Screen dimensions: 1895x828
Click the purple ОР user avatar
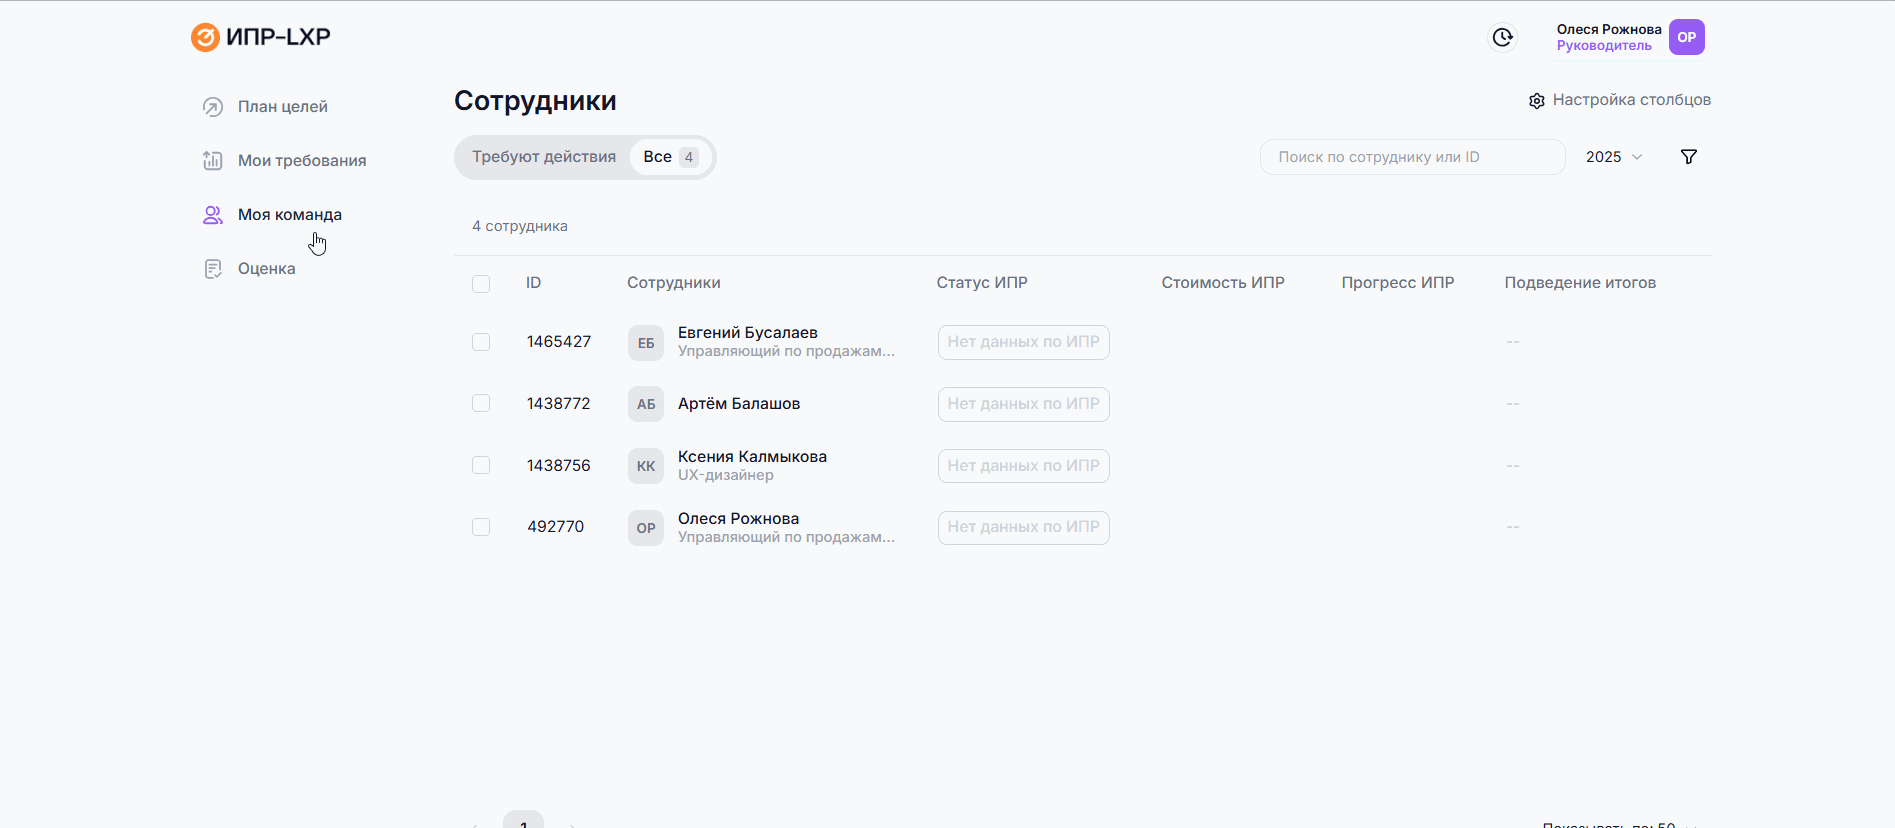click(1686, 37)
